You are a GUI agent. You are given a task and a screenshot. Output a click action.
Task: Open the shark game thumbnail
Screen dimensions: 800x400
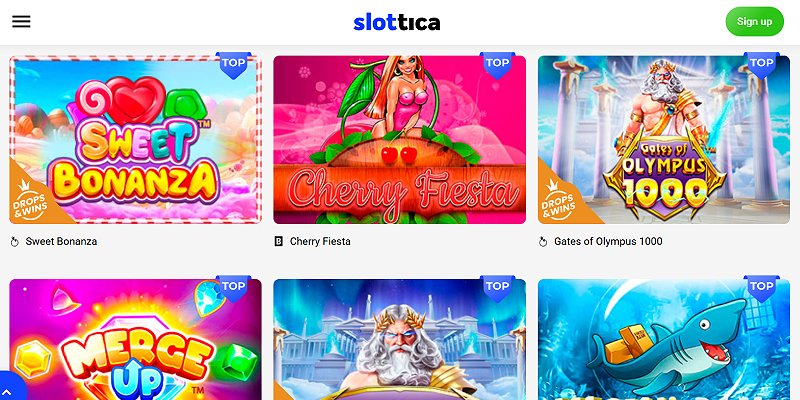664,339
